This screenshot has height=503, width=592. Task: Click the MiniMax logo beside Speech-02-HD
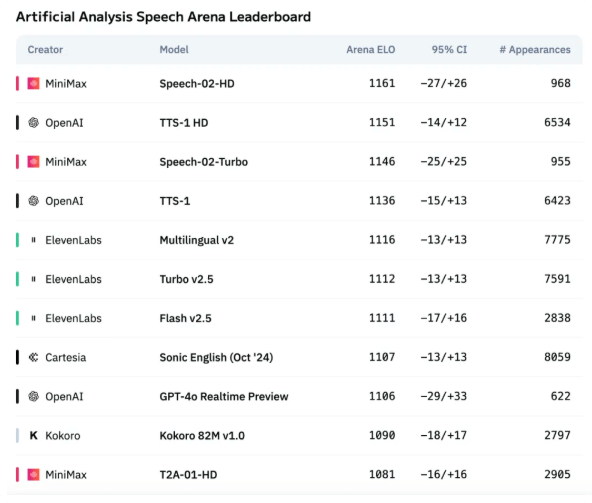coord(33,83)
